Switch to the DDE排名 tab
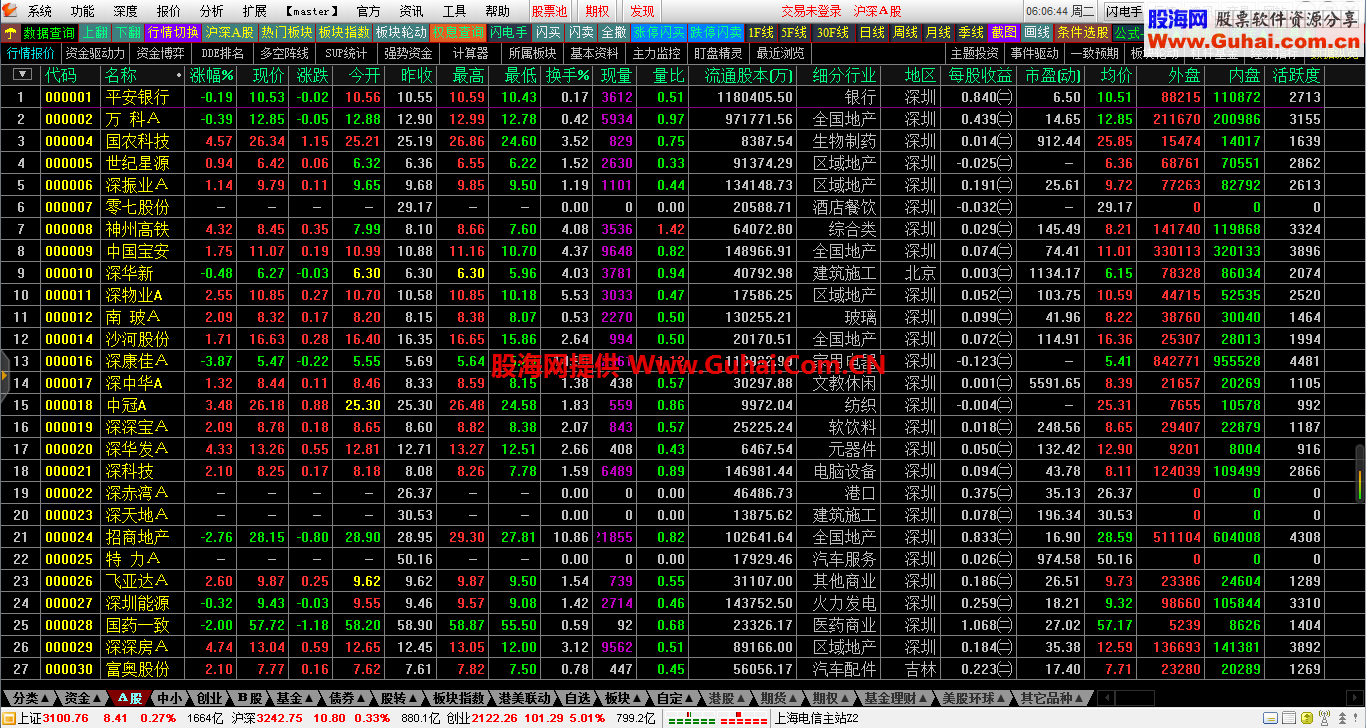Image resolution: width=1366 pixels, height=728 pixels. coord(222,53)
